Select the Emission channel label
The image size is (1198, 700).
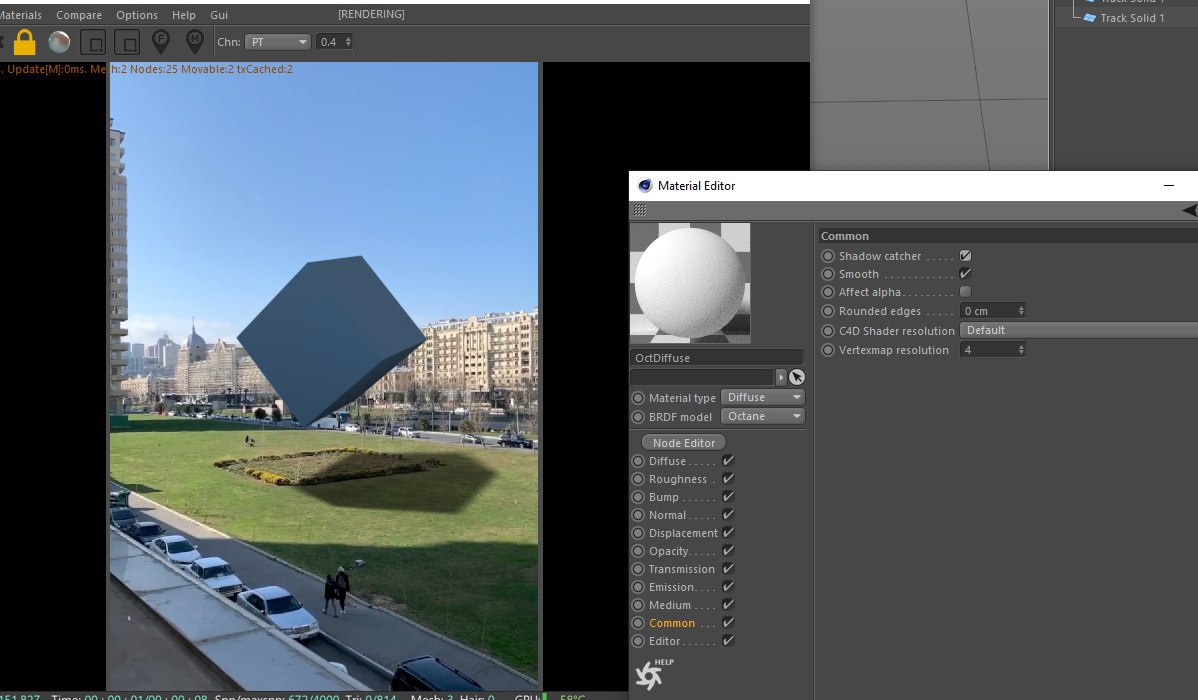click(x=672, y=587)
